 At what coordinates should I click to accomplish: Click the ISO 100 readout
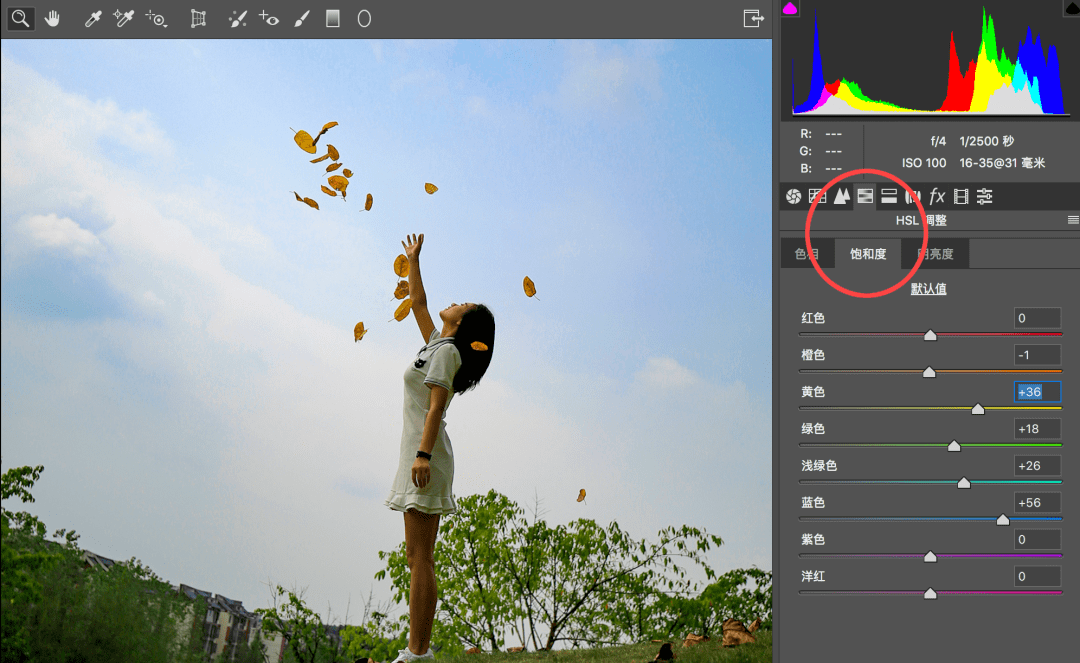click(x=924, y=163)
